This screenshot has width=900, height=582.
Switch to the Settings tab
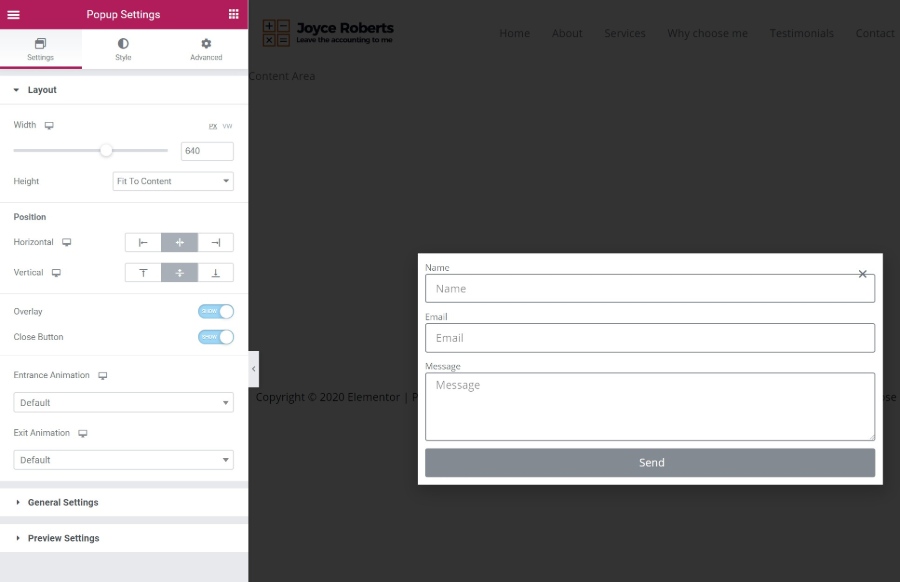tap(41, 49)
